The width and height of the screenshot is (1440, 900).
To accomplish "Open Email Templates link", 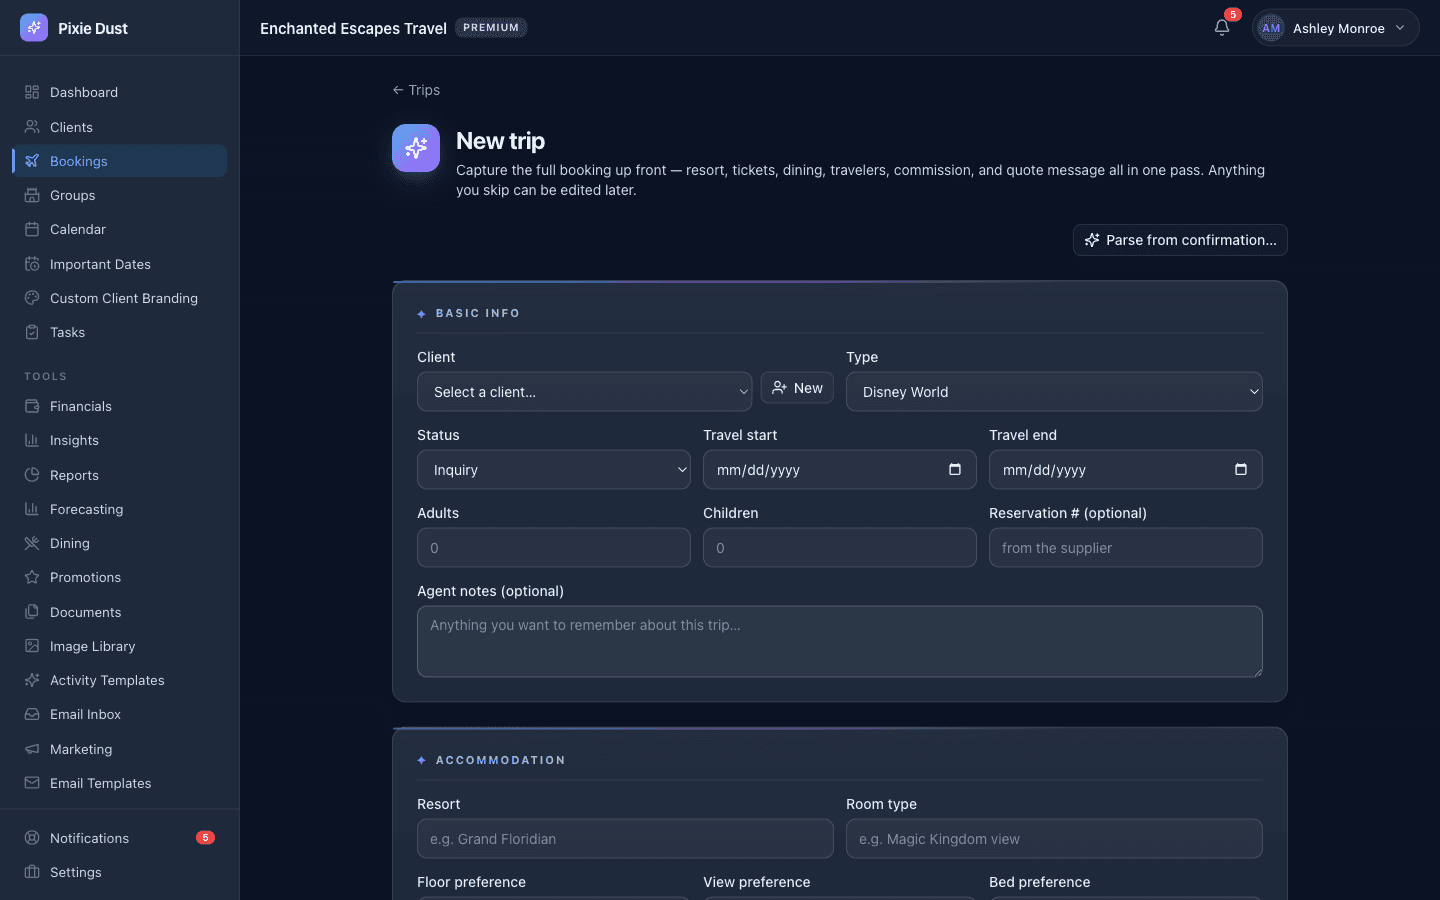I will [x=120, y=783].
